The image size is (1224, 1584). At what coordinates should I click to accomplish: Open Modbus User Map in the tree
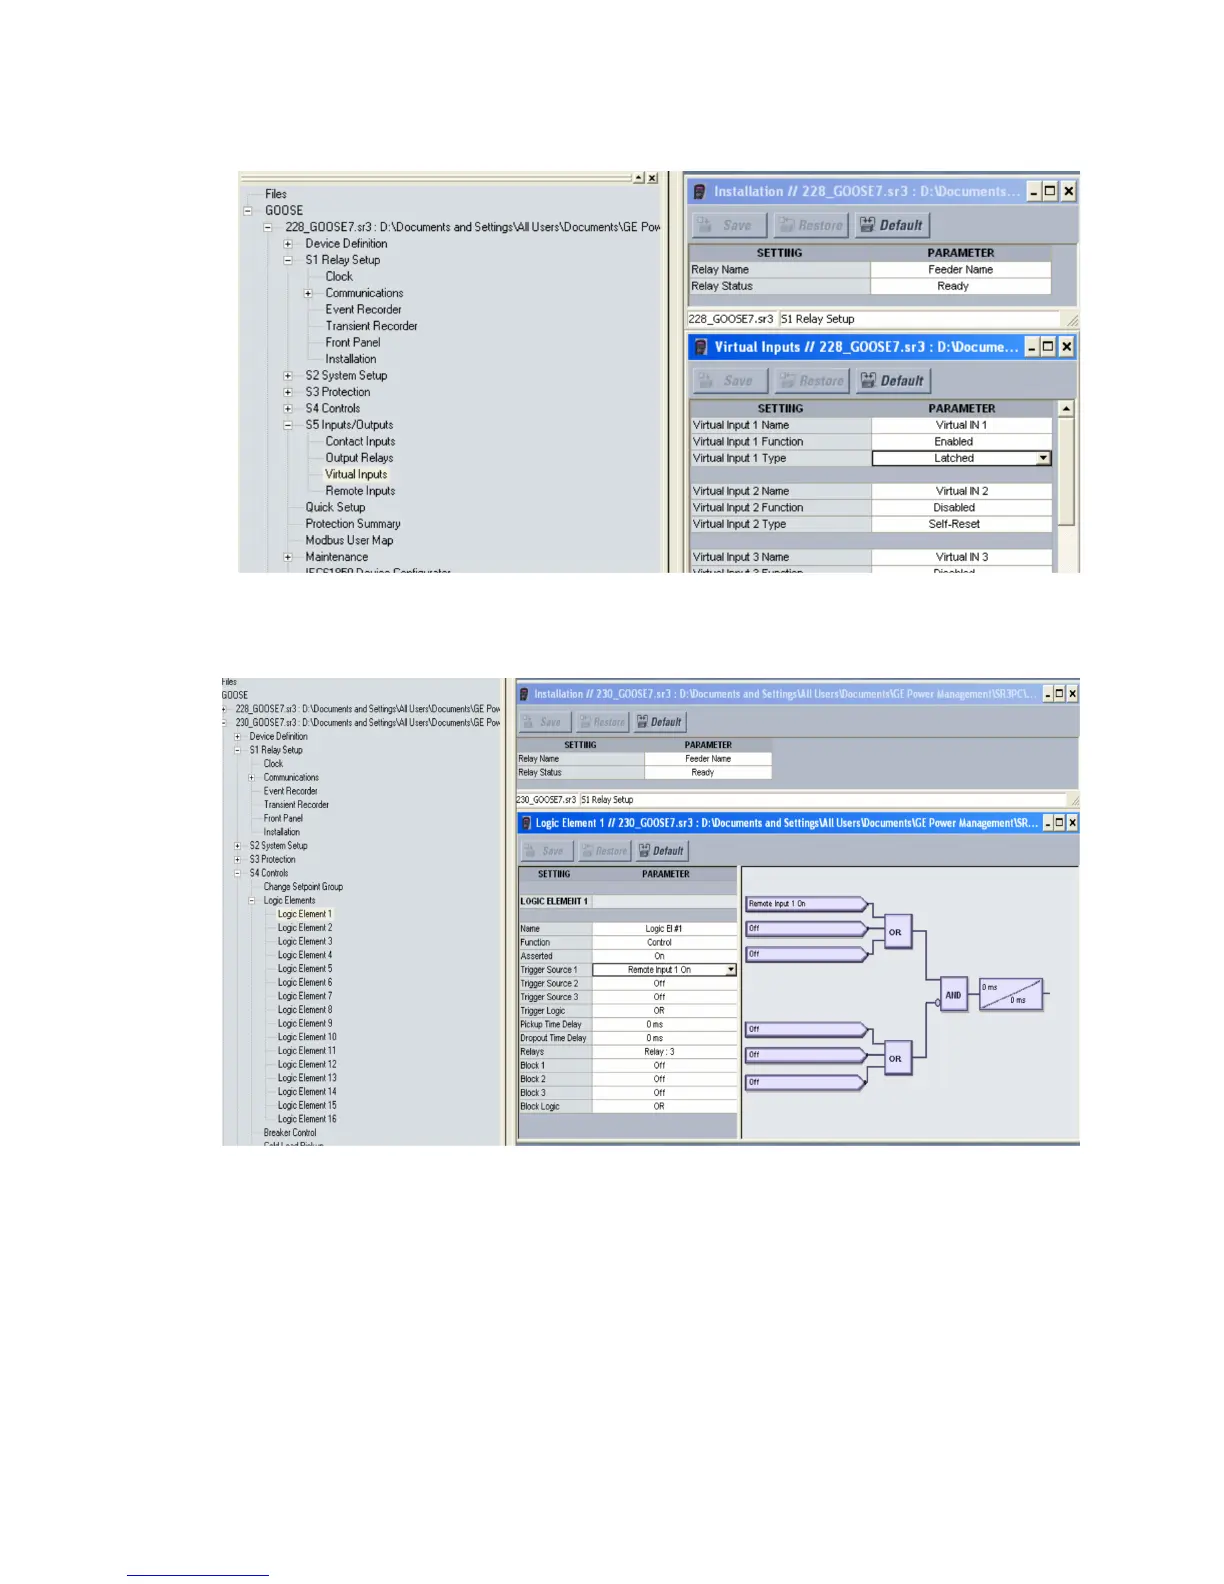coord(349,541)
